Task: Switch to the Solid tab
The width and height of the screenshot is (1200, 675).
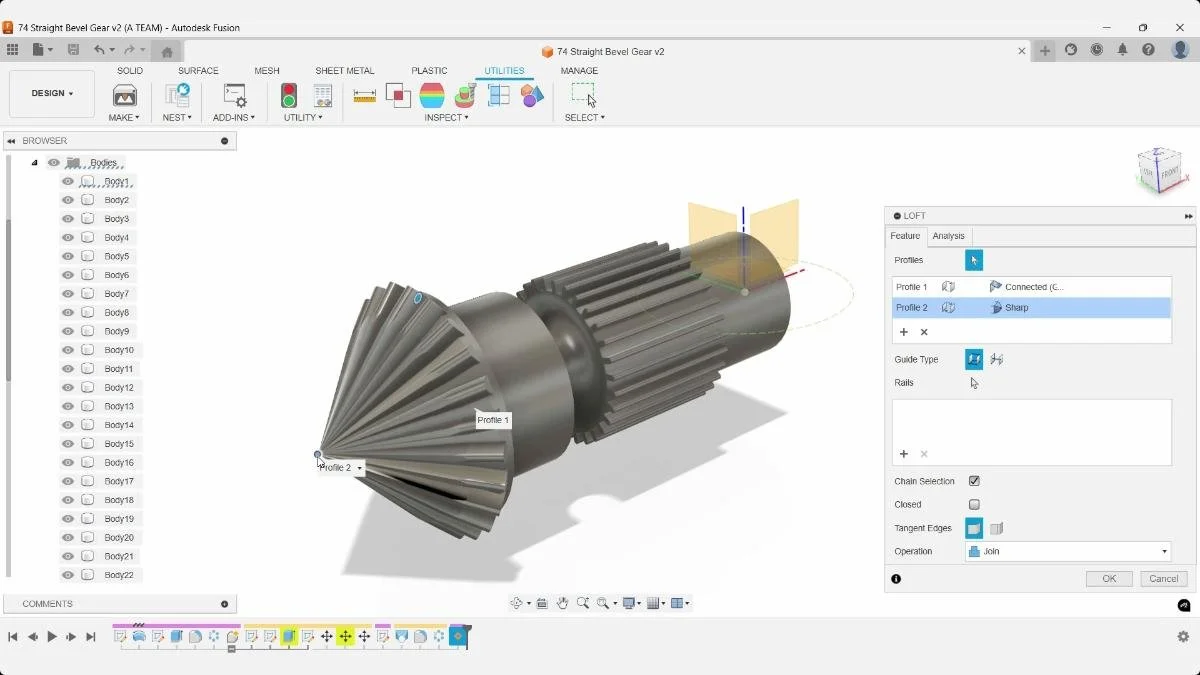Action: point(130,71)
